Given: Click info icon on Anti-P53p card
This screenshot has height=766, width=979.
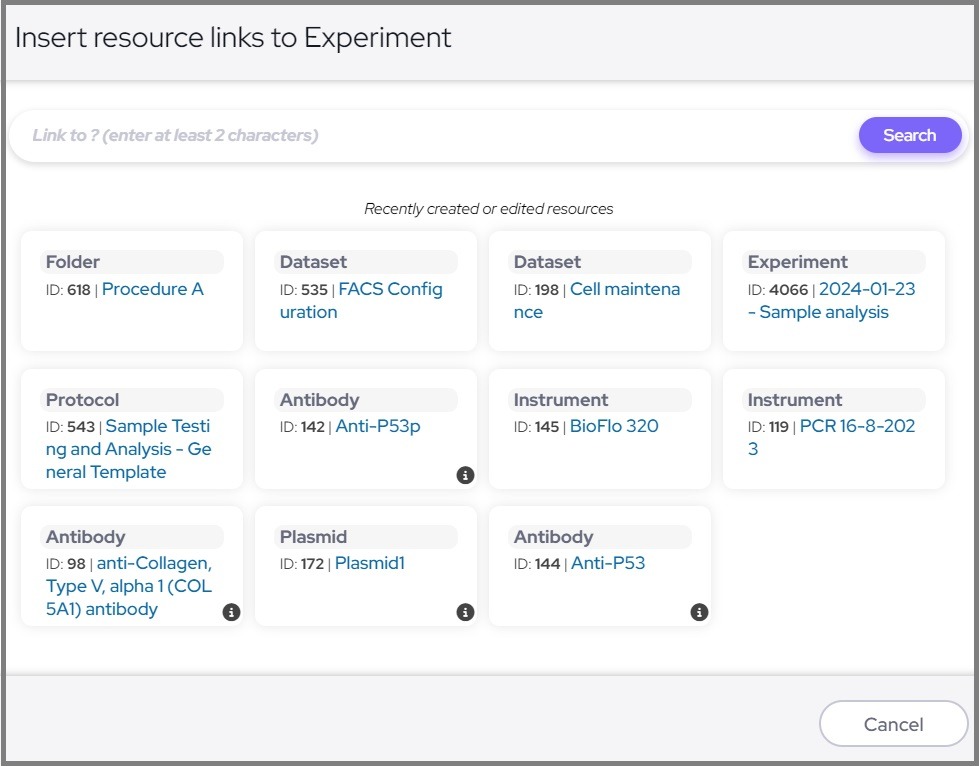Looking at the screenshot, I should pos(465,475).
